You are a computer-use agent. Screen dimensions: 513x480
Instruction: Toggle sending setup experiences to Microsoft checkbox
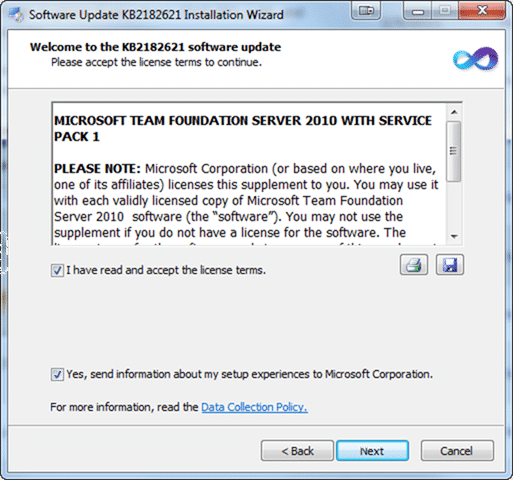pos(57,374)
